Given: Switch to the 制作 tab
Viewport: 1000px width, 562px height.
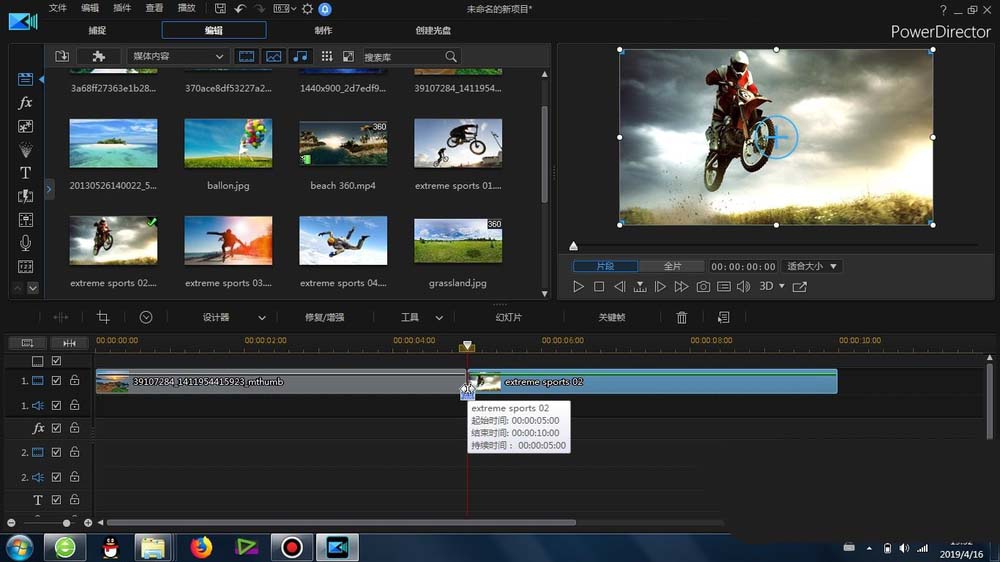Looking at the screenshot, I should [x=323, y=31].
